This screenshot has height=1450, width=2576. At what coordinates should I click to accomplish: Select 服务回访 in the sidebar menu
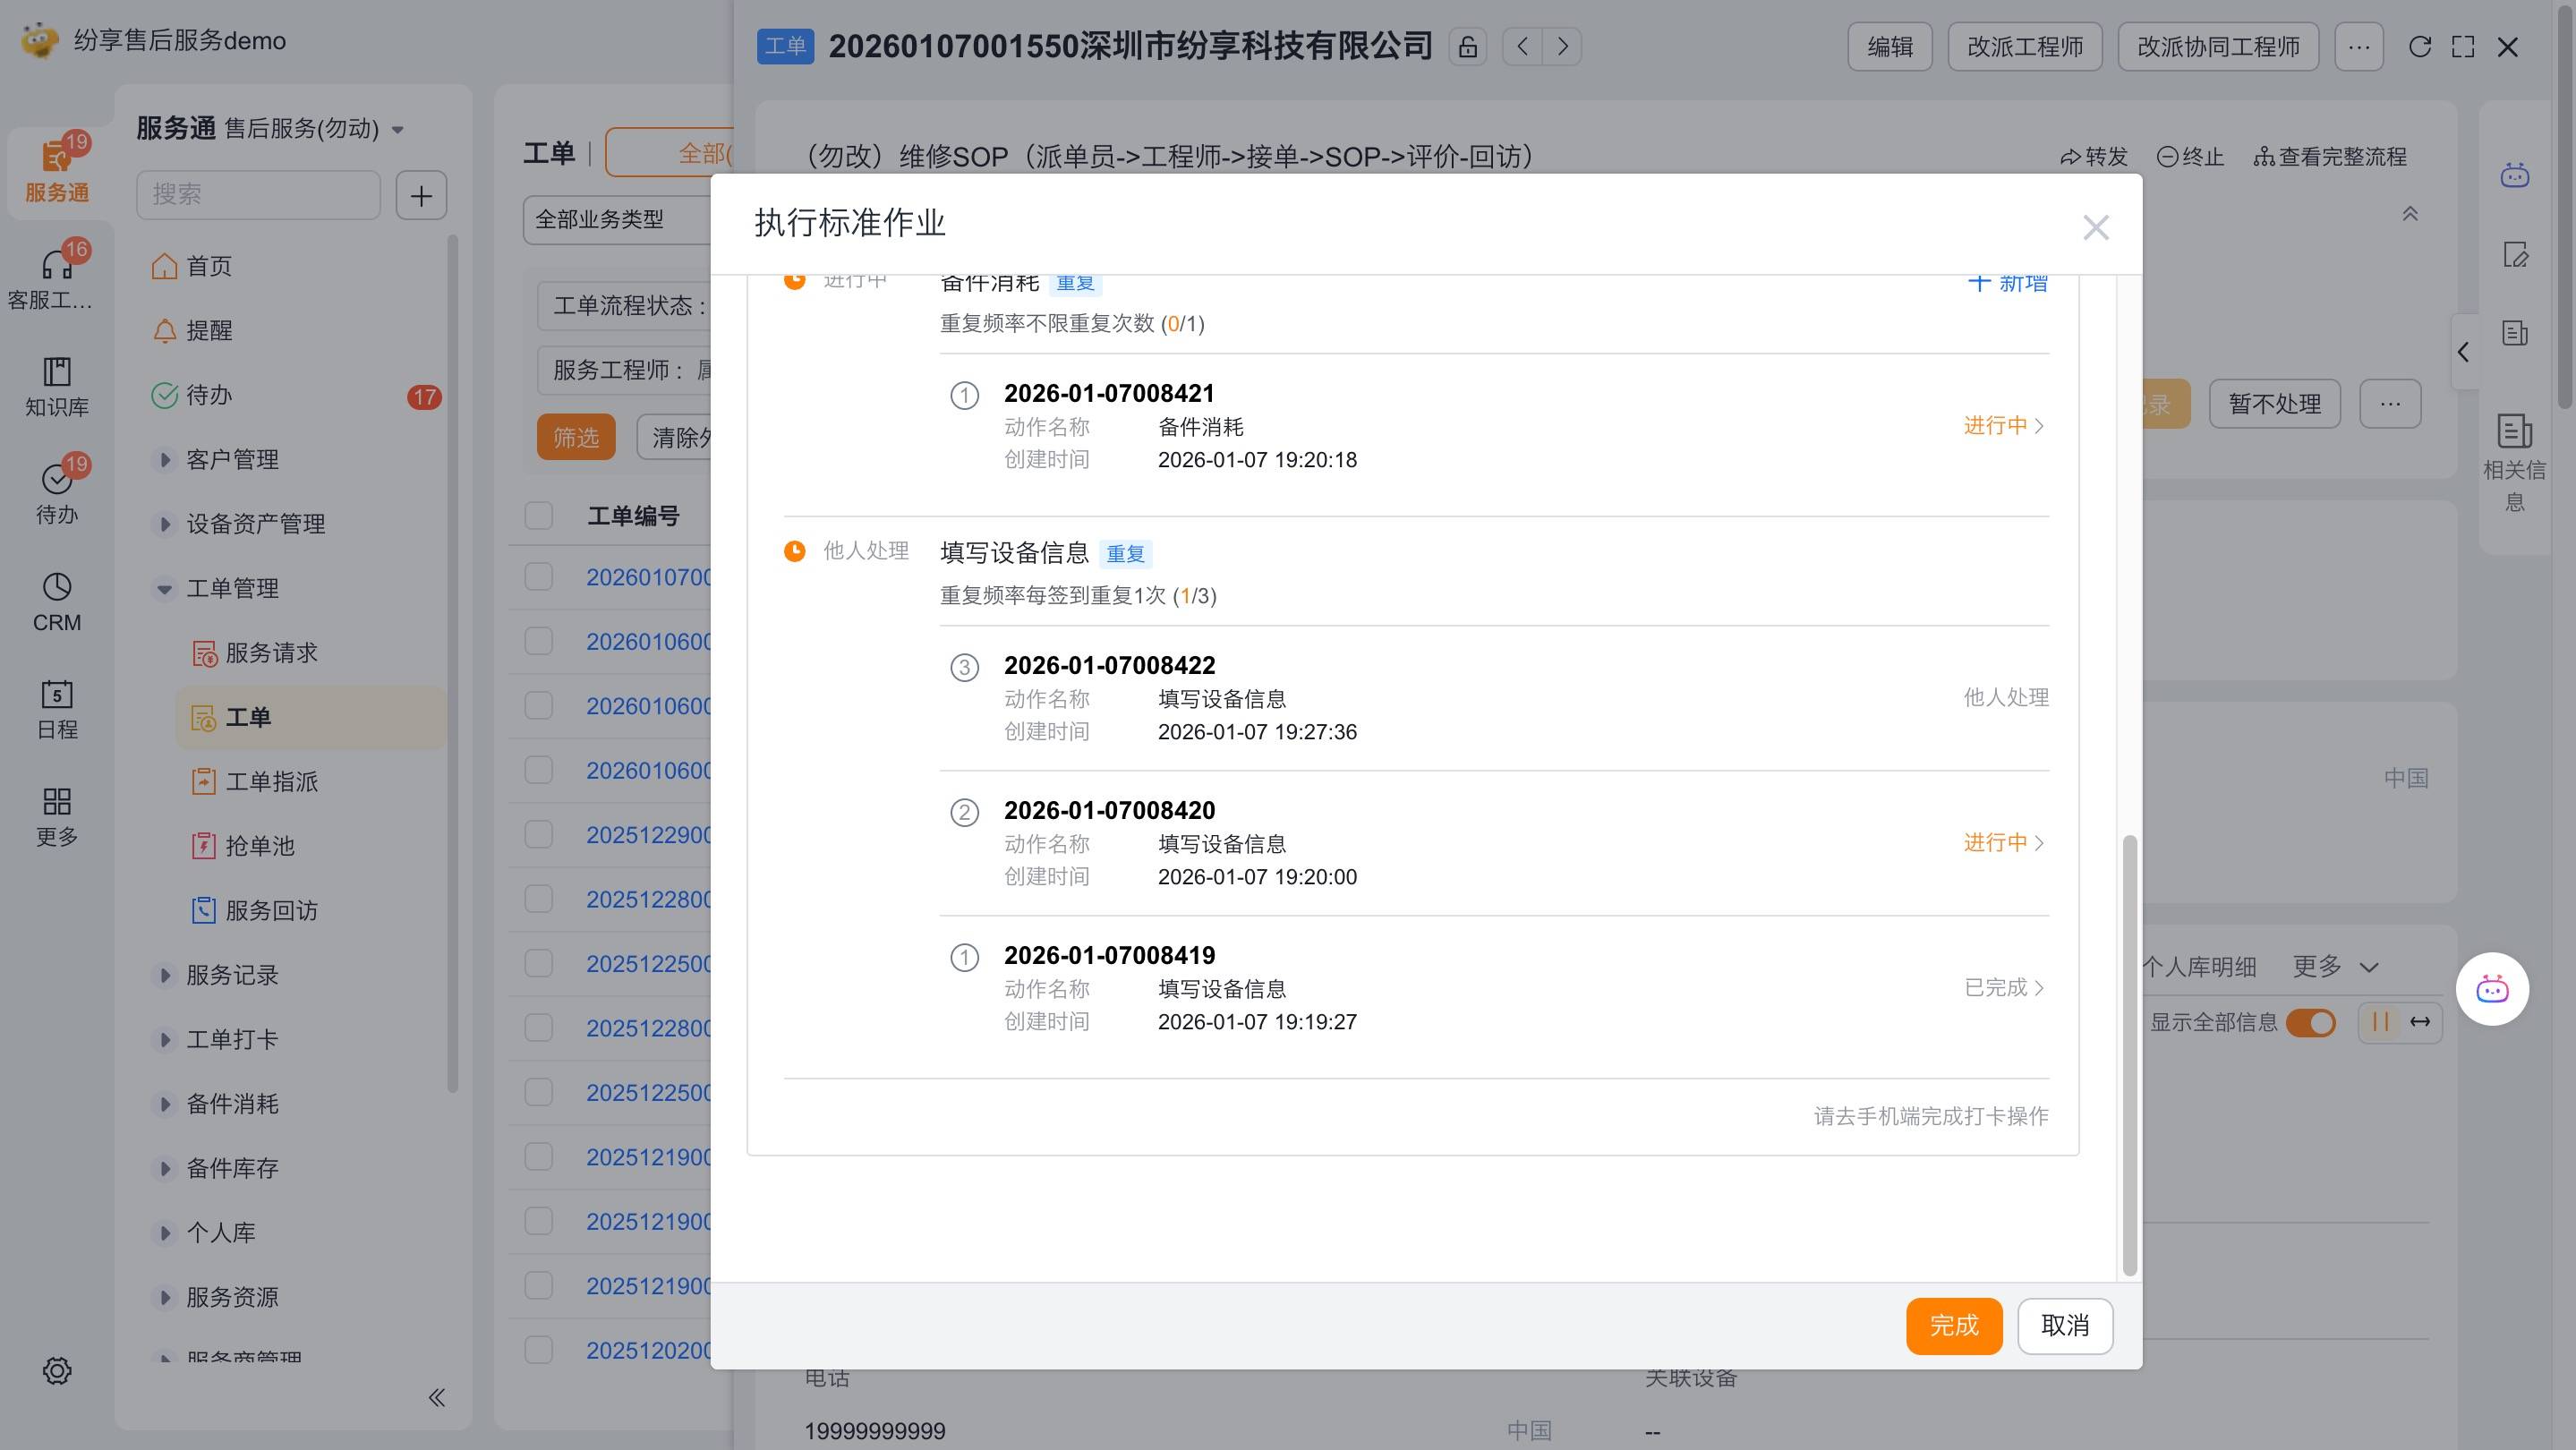(x=271, y=910)
